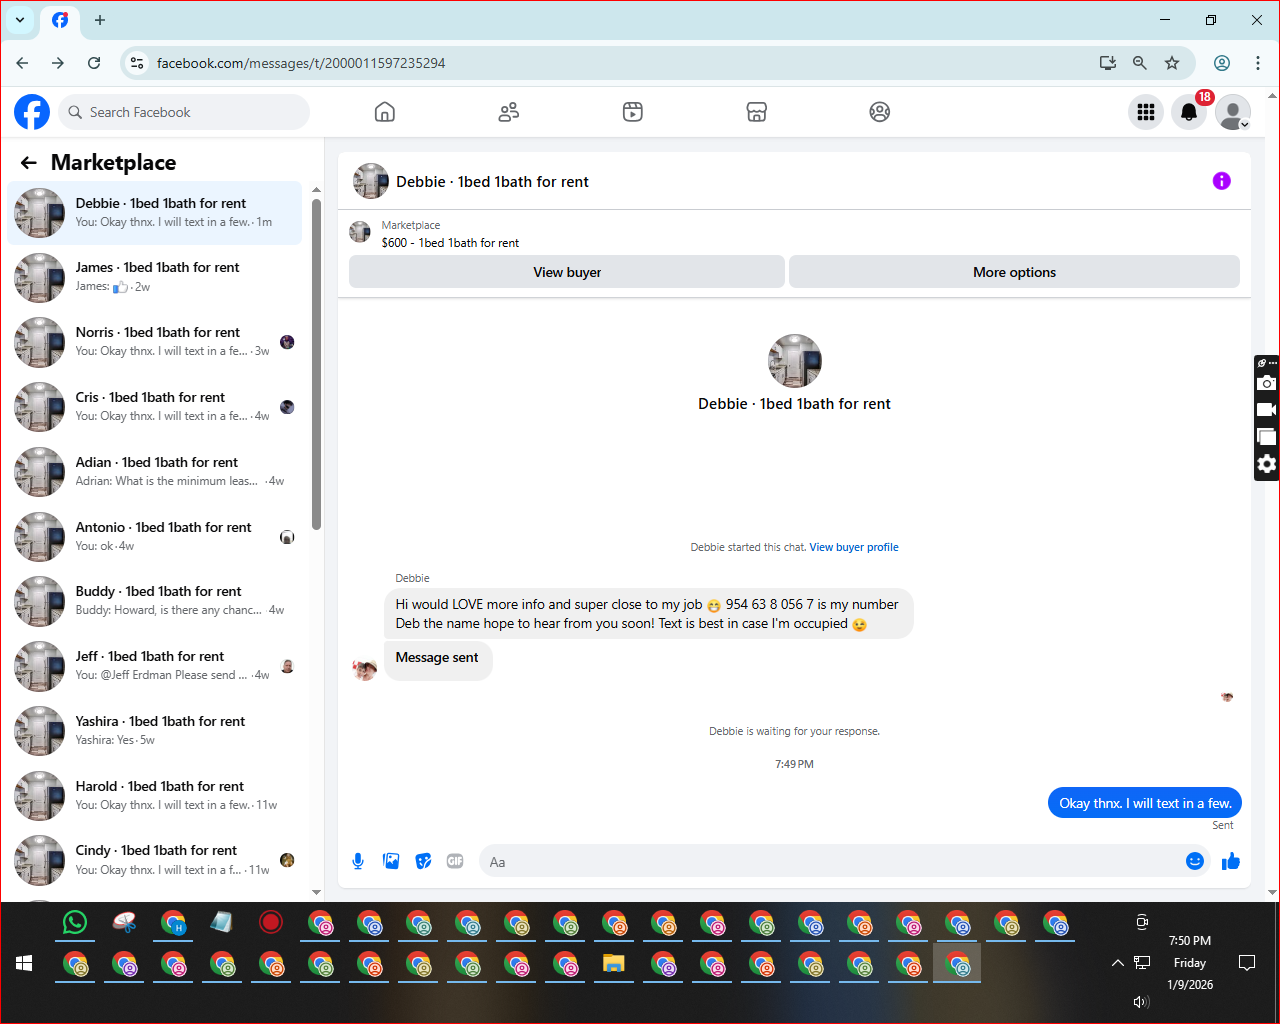Click the Message sent bubble

pyautogui.click(x=437, y=658)
